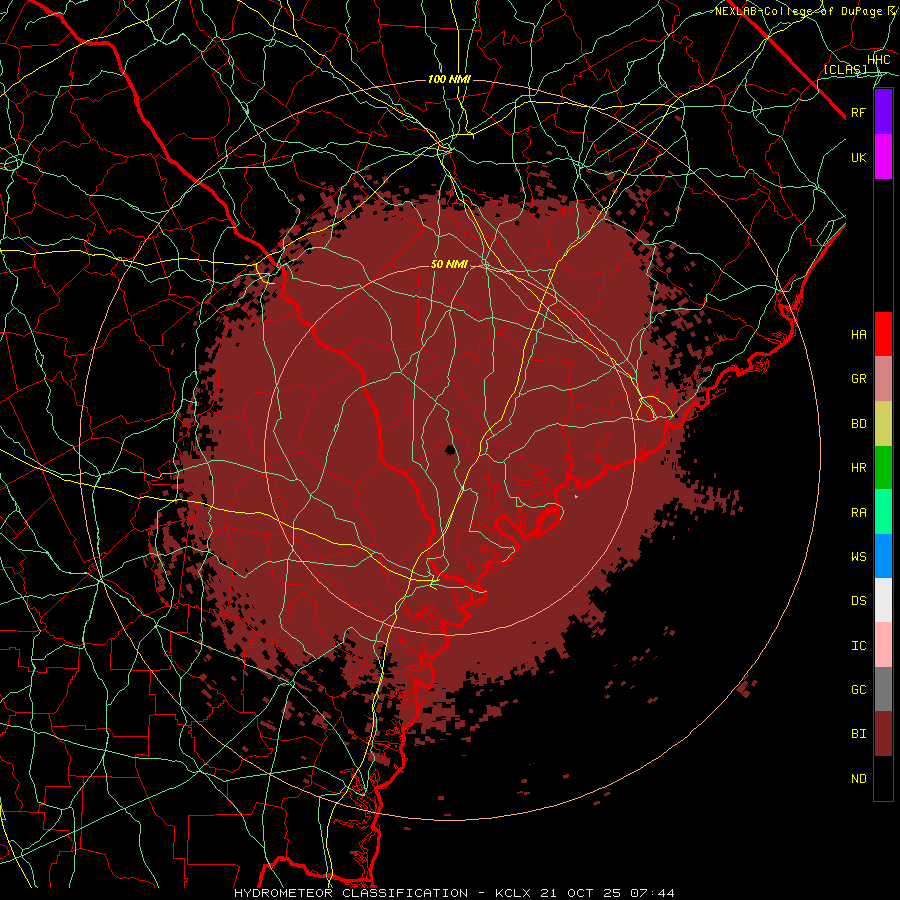The image size is (900, 900).
Task: Click the blue WS legend color swatch
Action: pyautogui.click(x=883, y=556)
